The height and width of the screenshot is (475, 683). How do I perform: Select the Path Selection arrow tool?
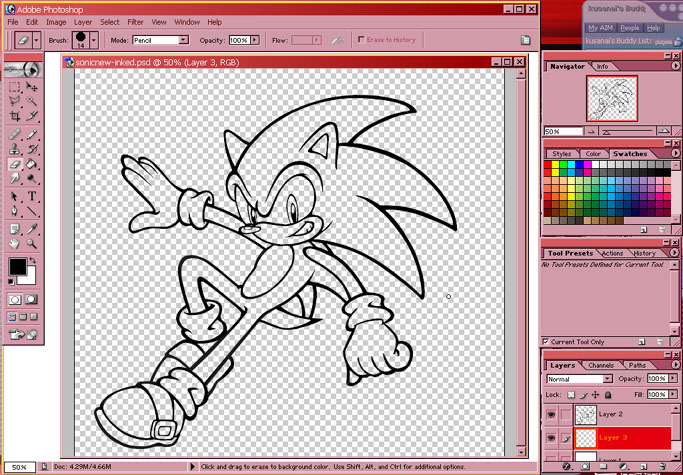click(15, 197)
